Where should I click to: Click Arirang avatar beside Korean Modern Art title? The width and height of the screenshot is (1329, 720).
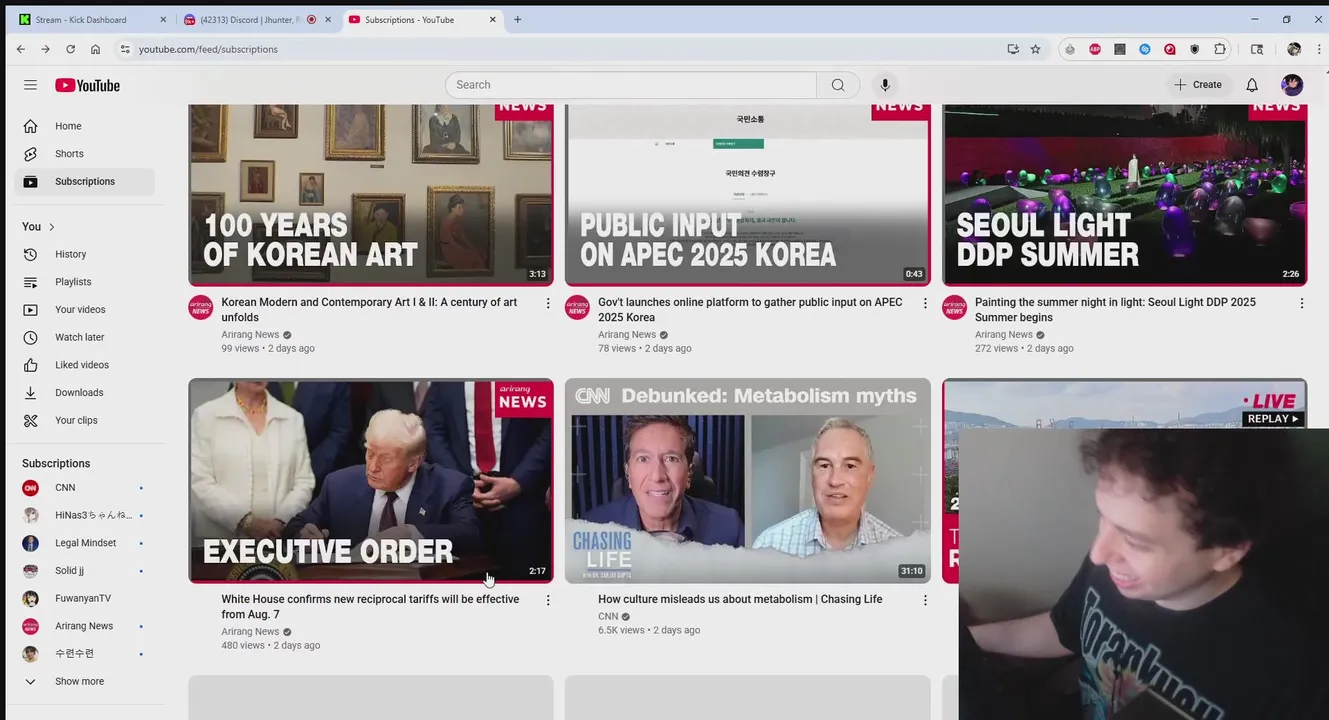tap(201, 307)
